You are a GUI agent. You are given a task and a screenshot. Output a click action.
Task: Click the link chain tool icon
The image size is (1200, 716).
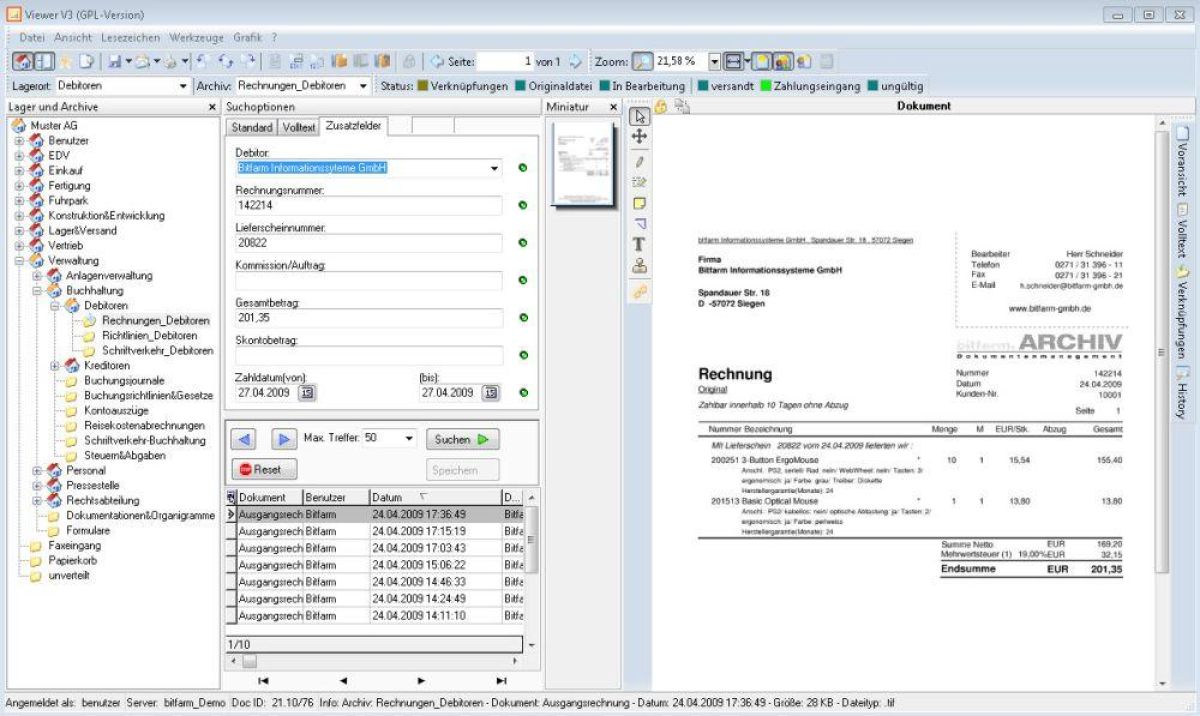640,291
